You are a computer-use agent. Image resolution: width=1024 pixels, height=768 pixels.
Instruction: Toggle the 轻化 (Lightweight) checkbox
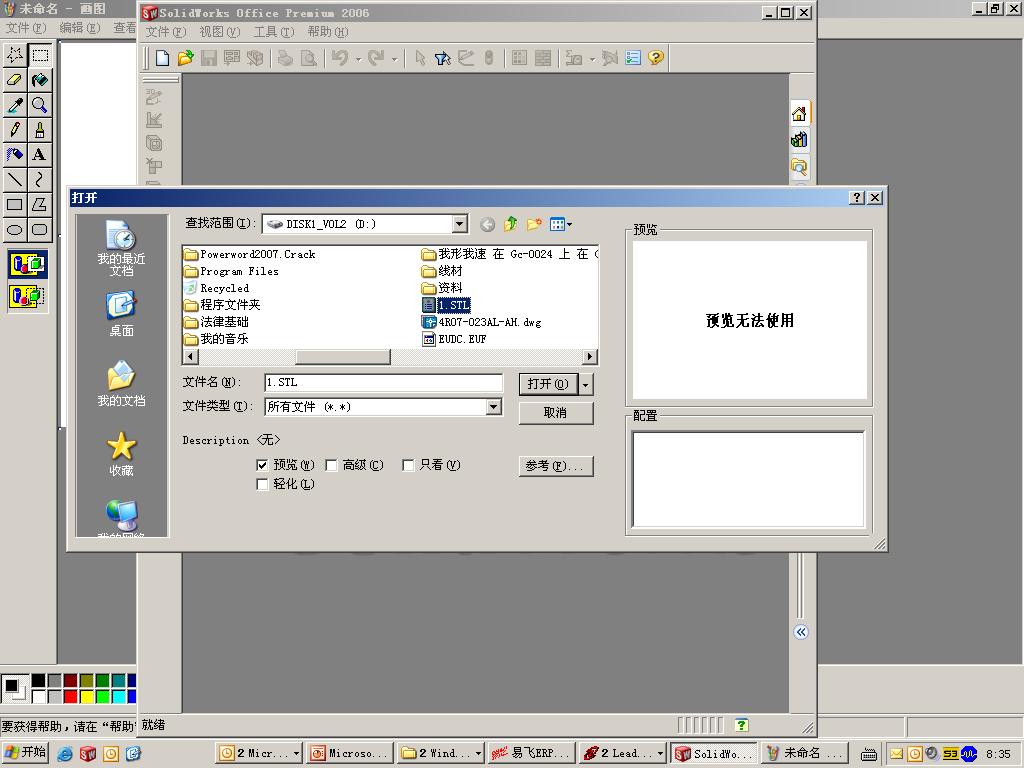tap(263, 484)
